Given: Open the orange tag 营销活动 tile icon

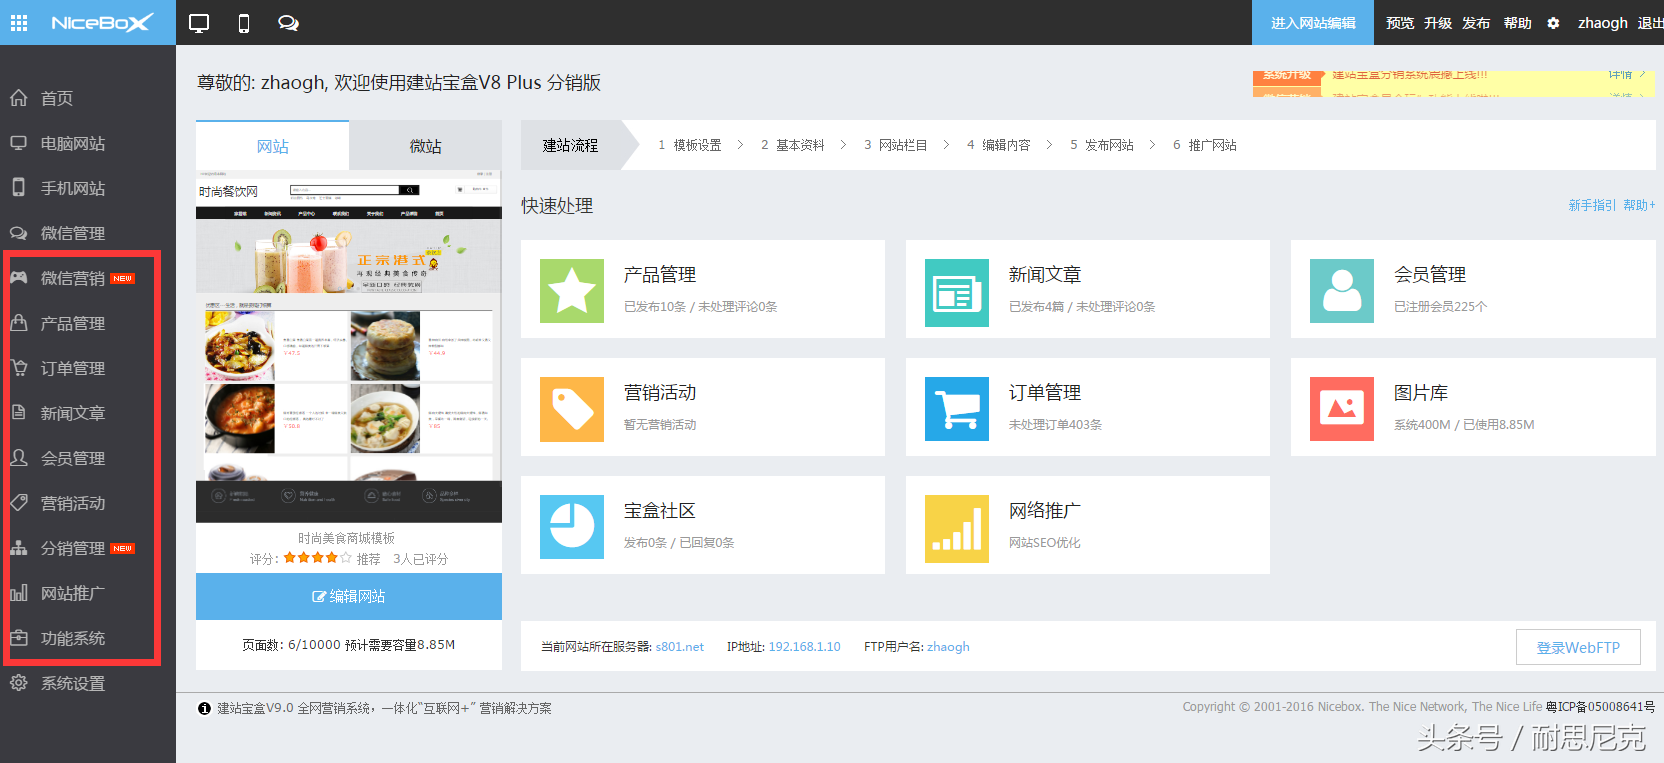Looking at the screenshot, I should pos(572,409).
